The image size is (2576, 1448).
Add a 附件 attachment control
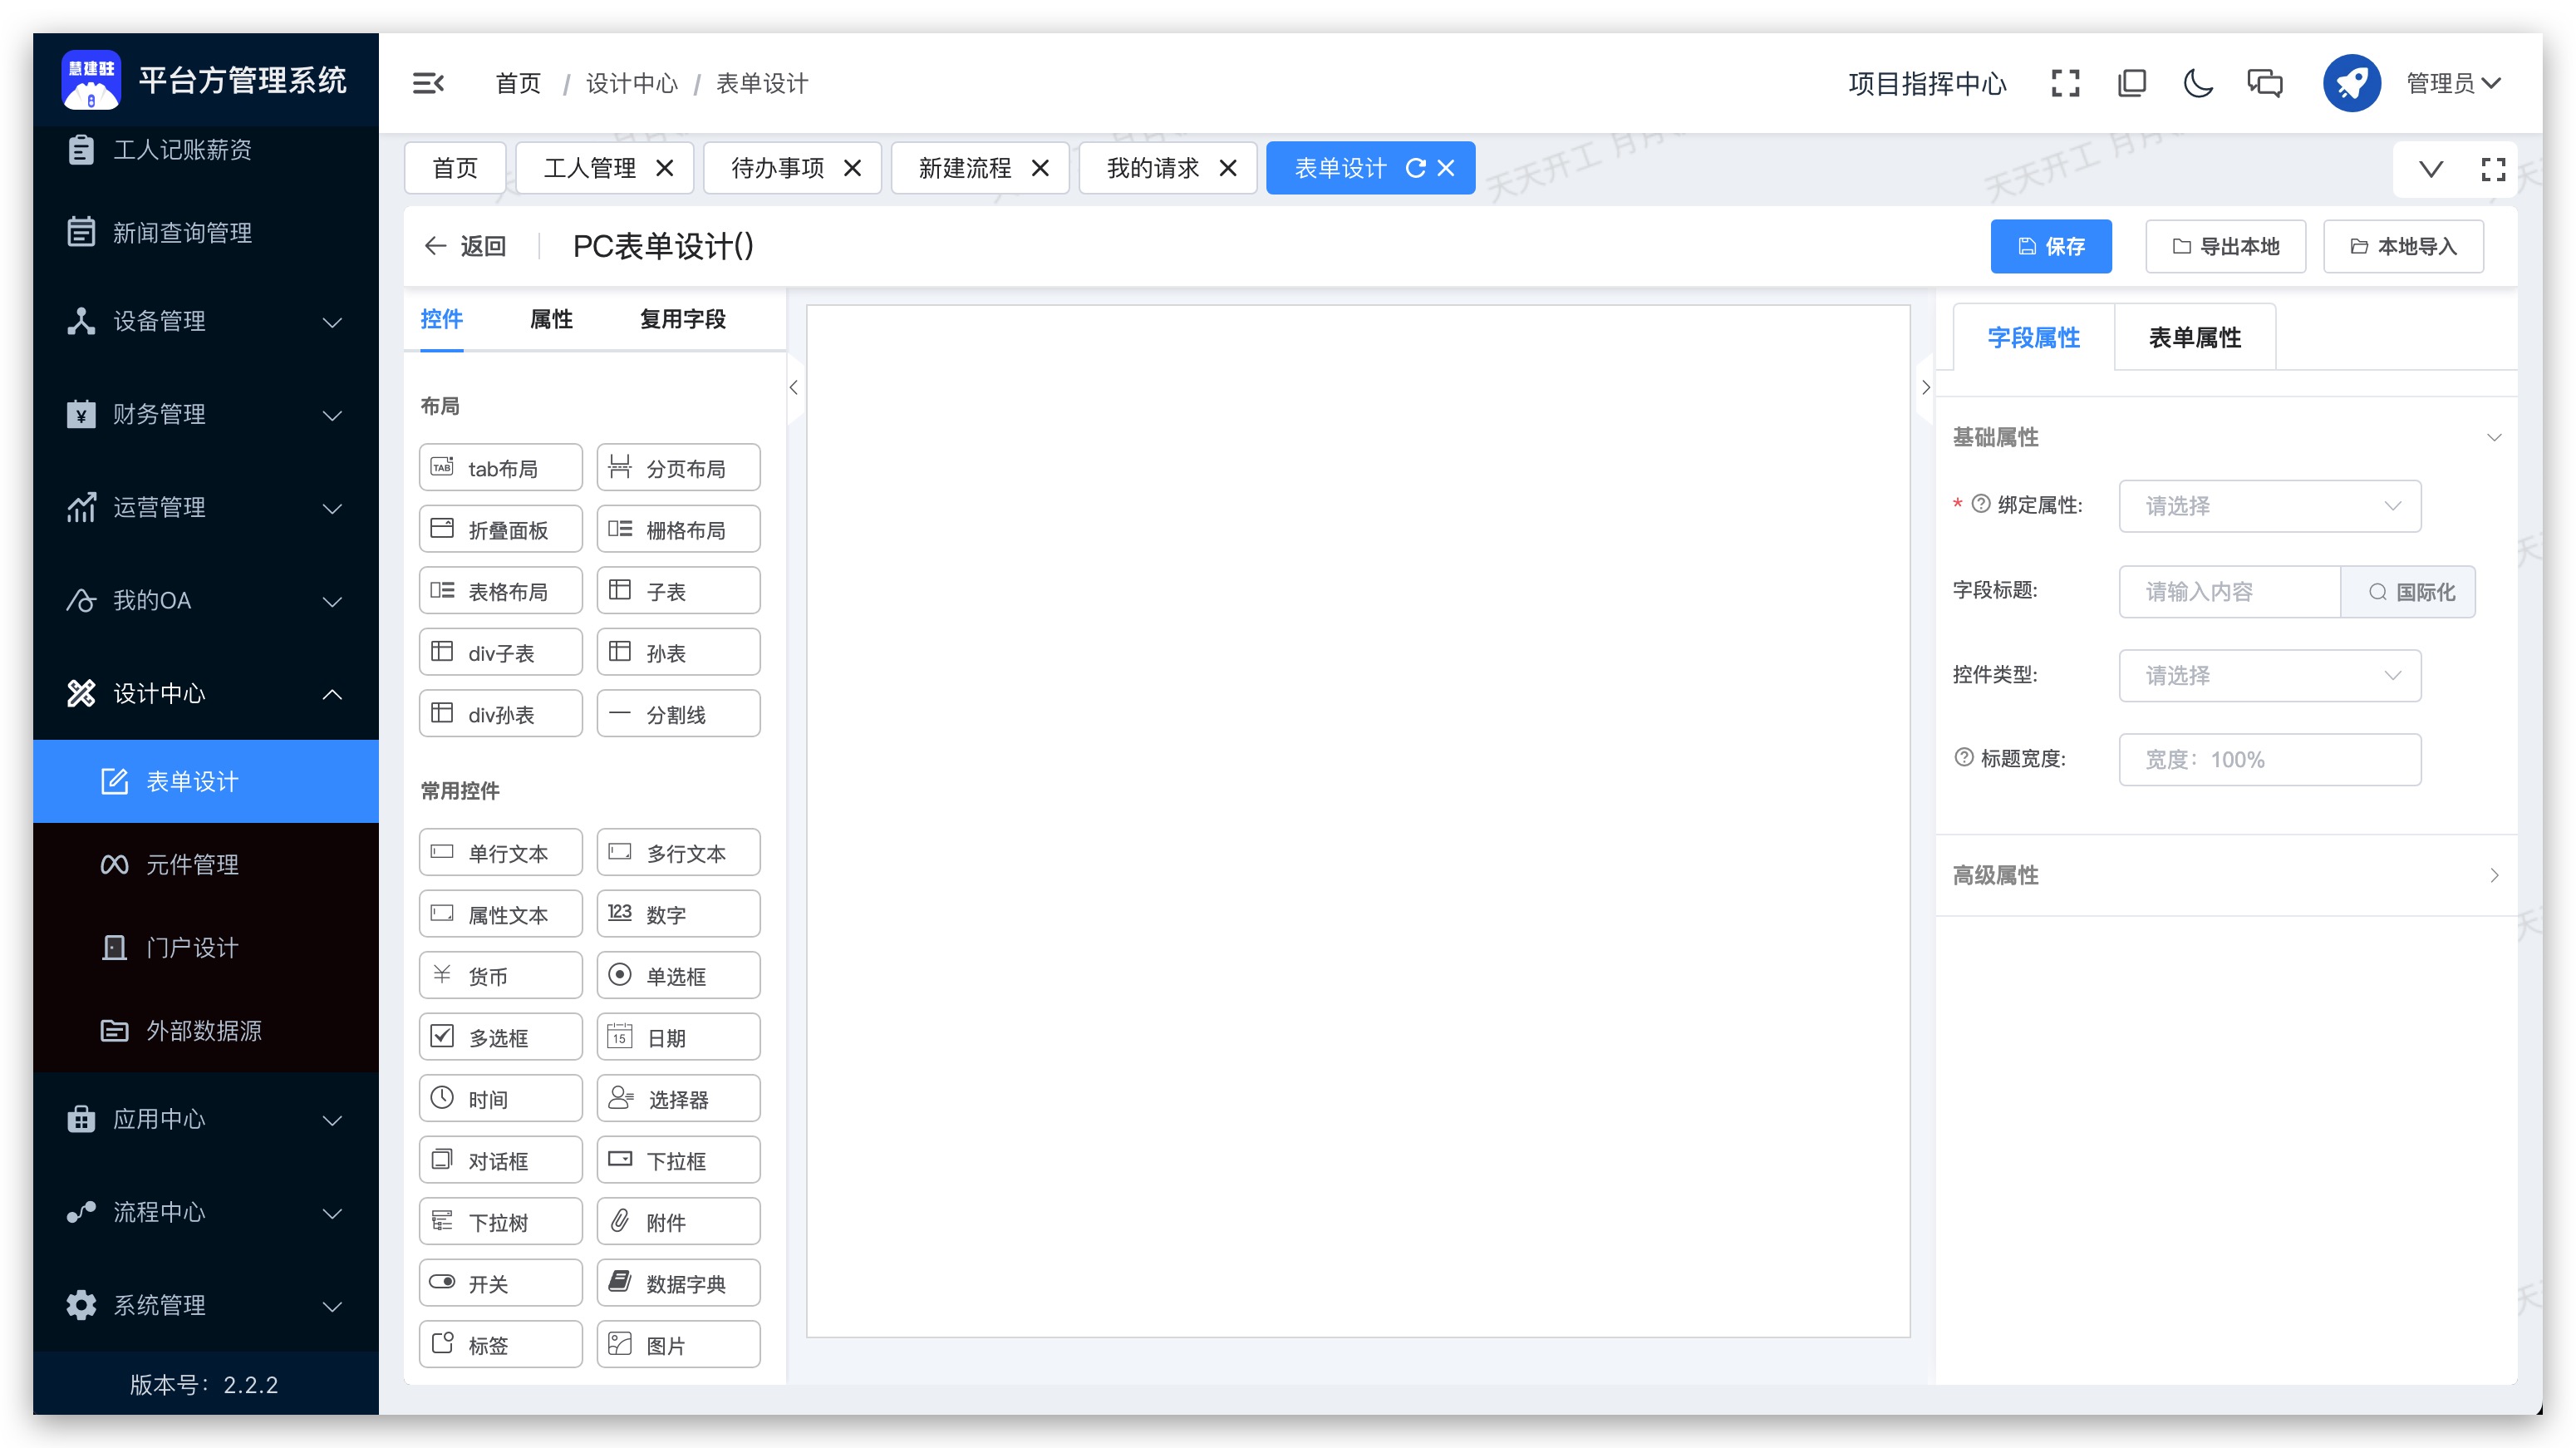(678, 1222)
